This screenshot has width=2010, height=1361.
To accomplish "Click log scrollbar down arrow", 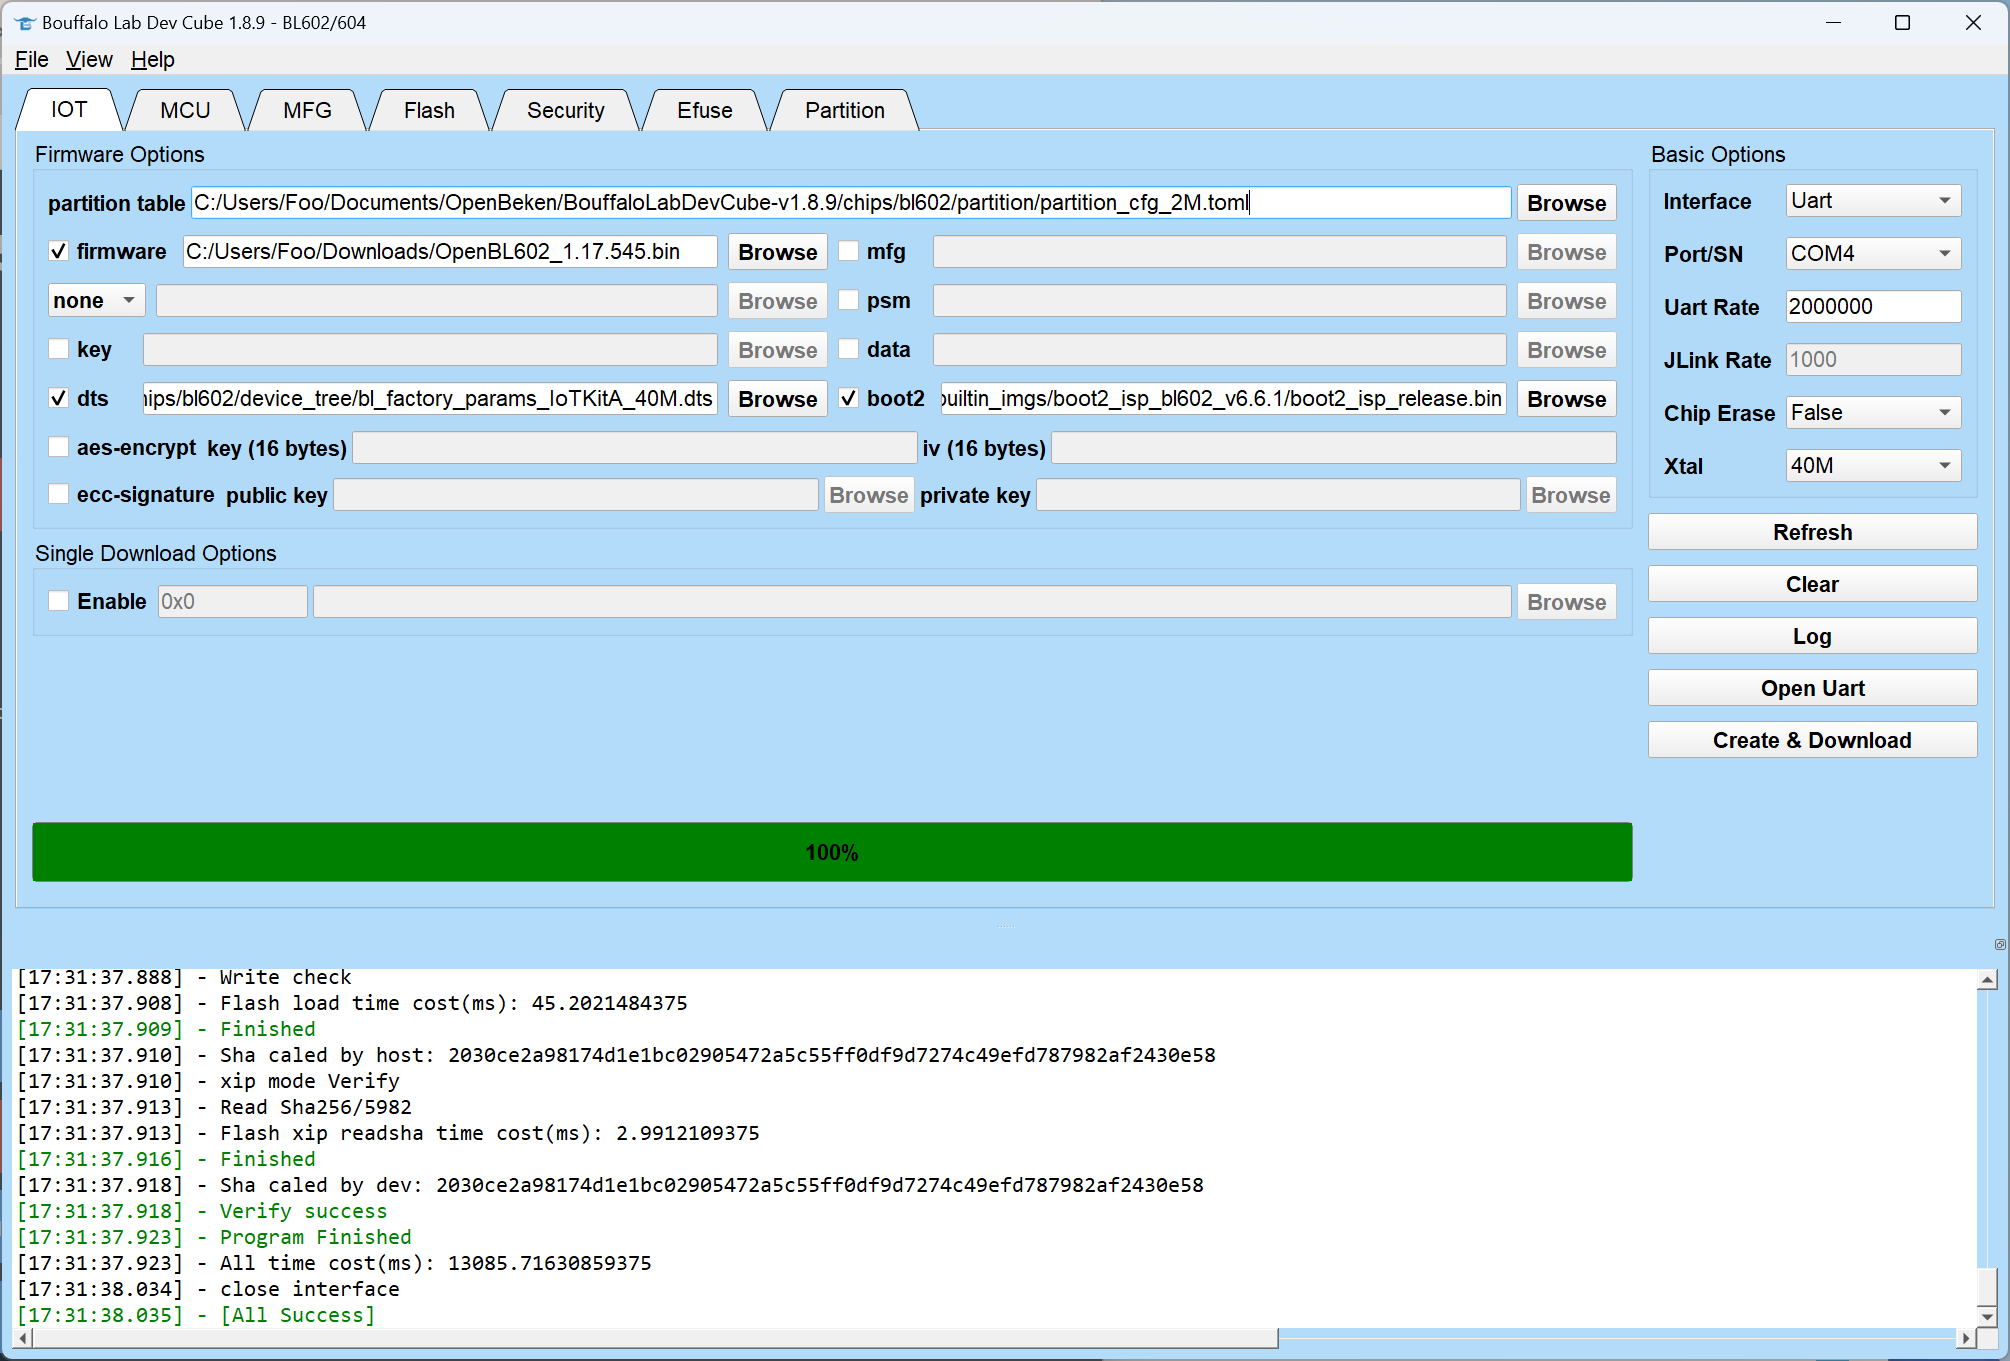I will [x=1987, y=1317].
